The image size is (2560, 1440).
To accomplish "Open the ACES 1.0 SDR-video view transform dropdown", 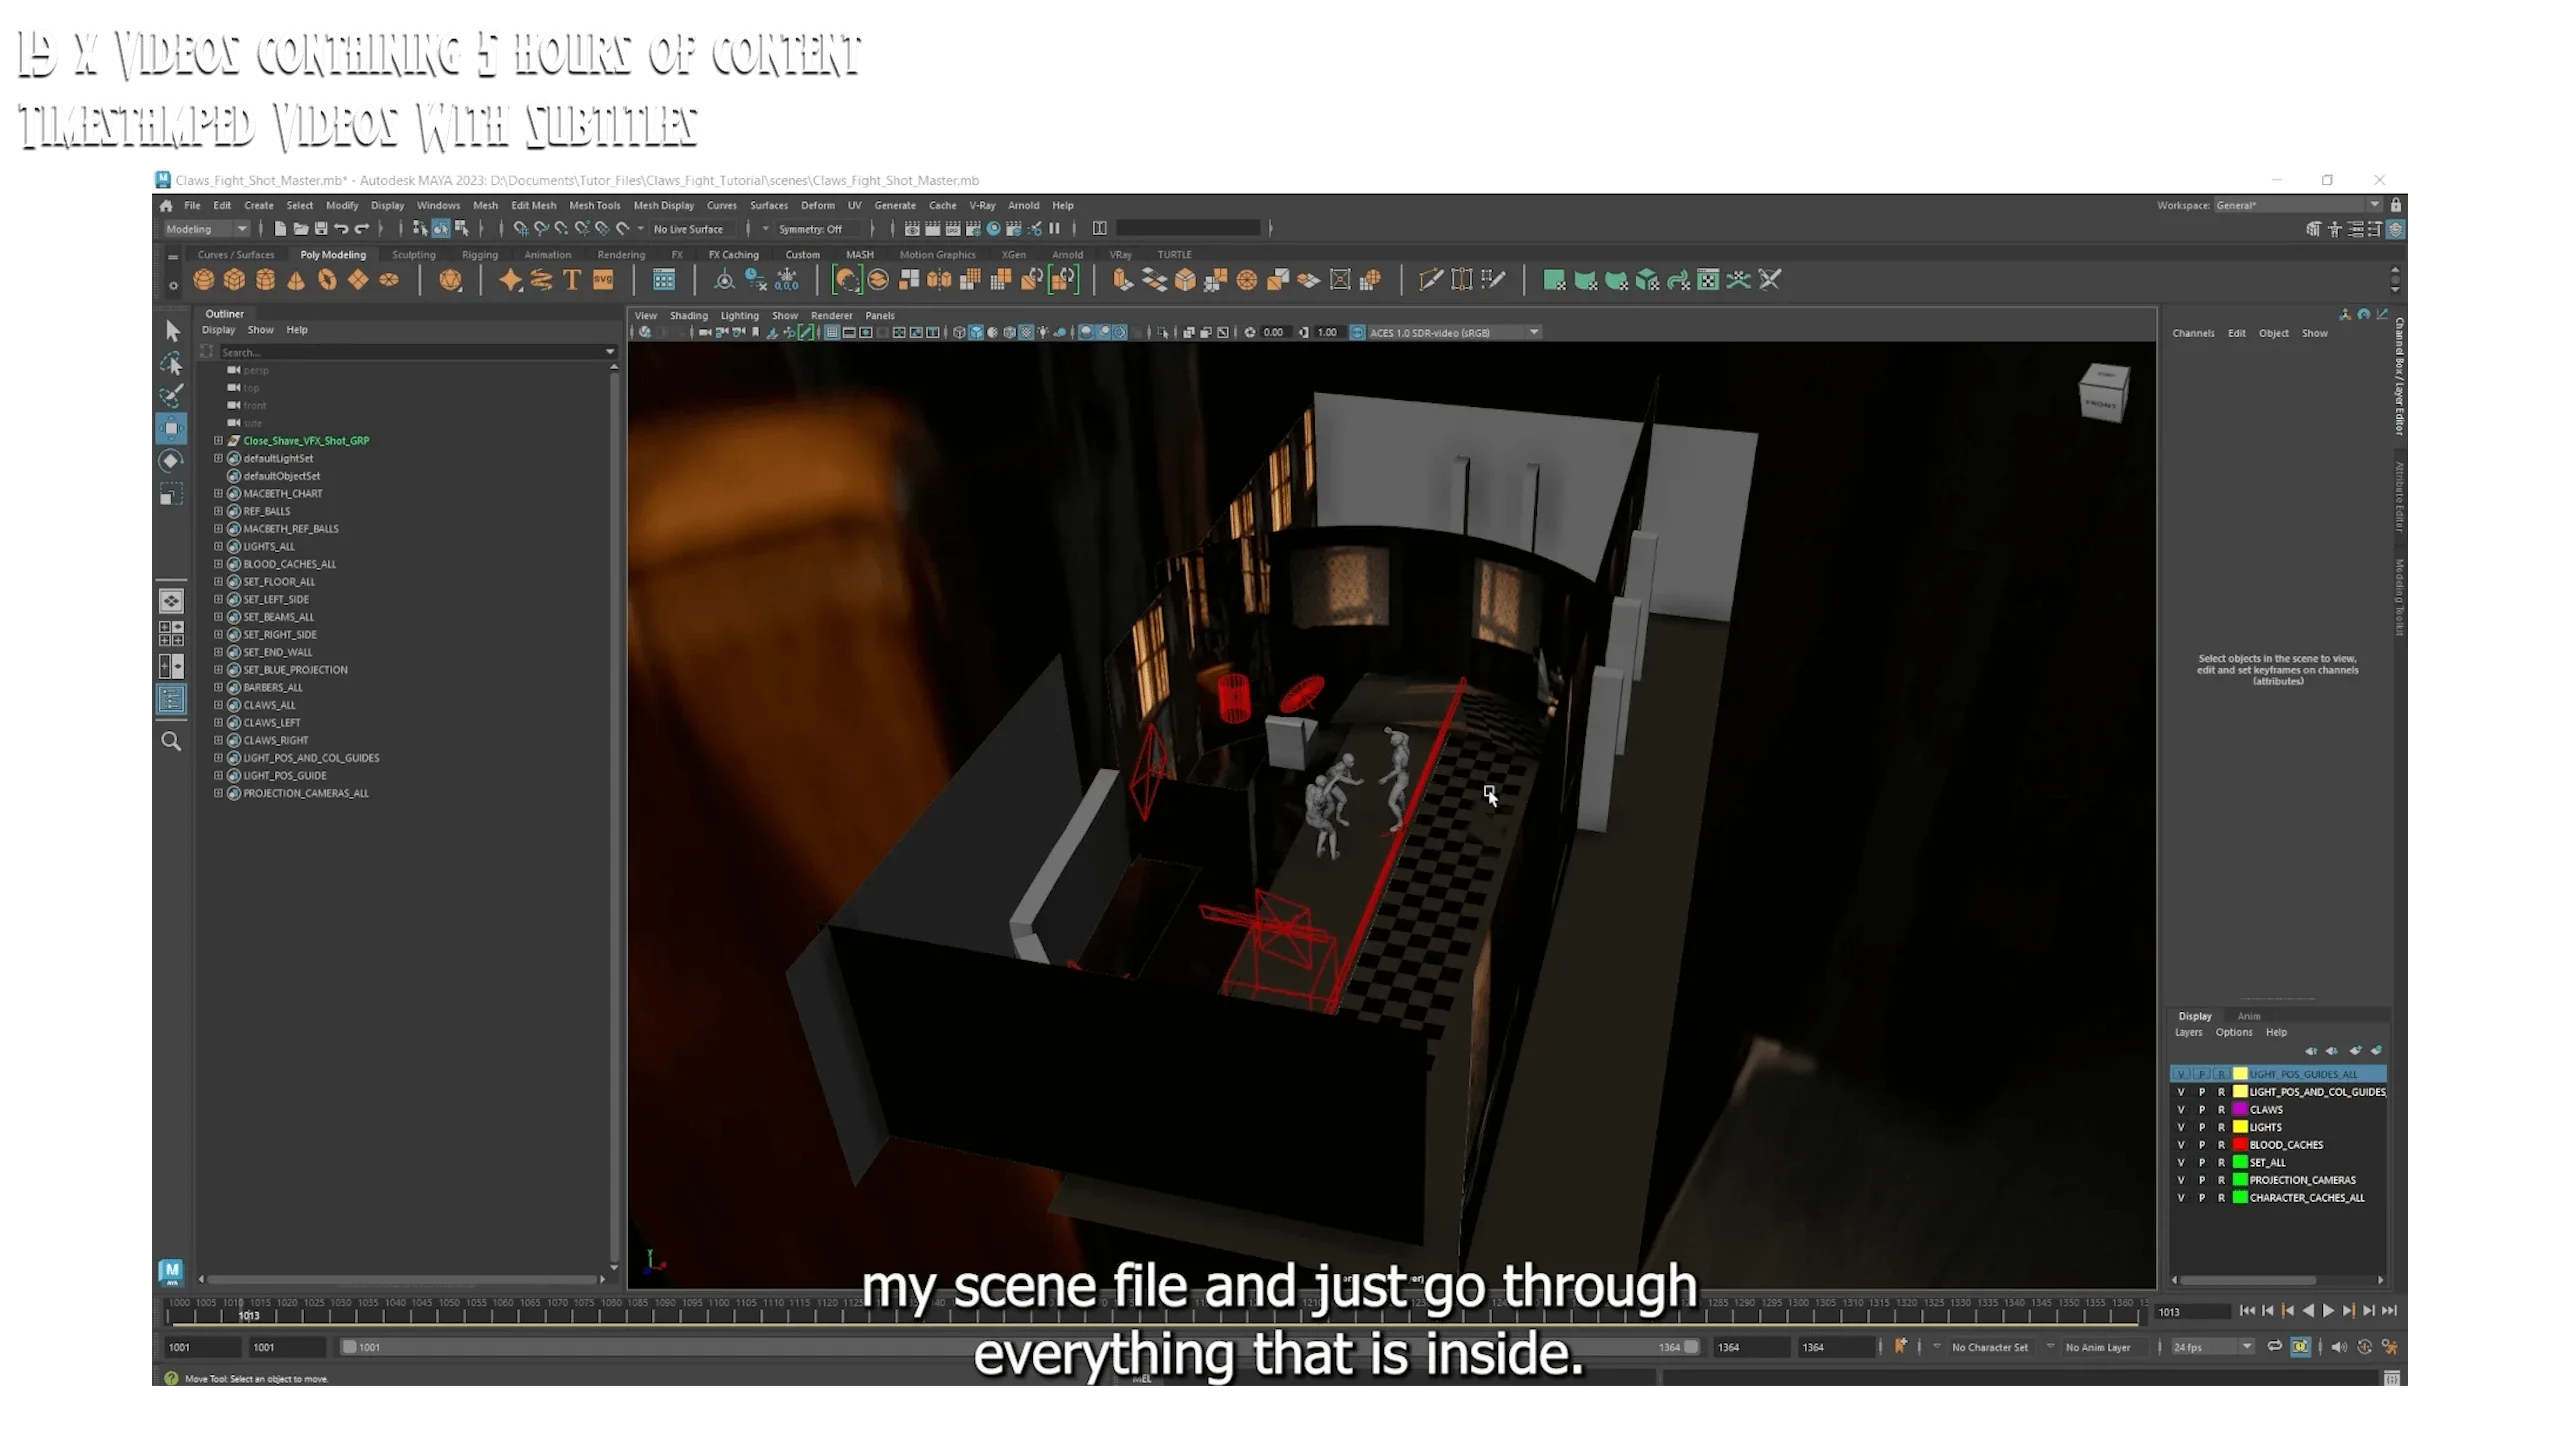I will pyautogui.click(x=1534, y=332).
